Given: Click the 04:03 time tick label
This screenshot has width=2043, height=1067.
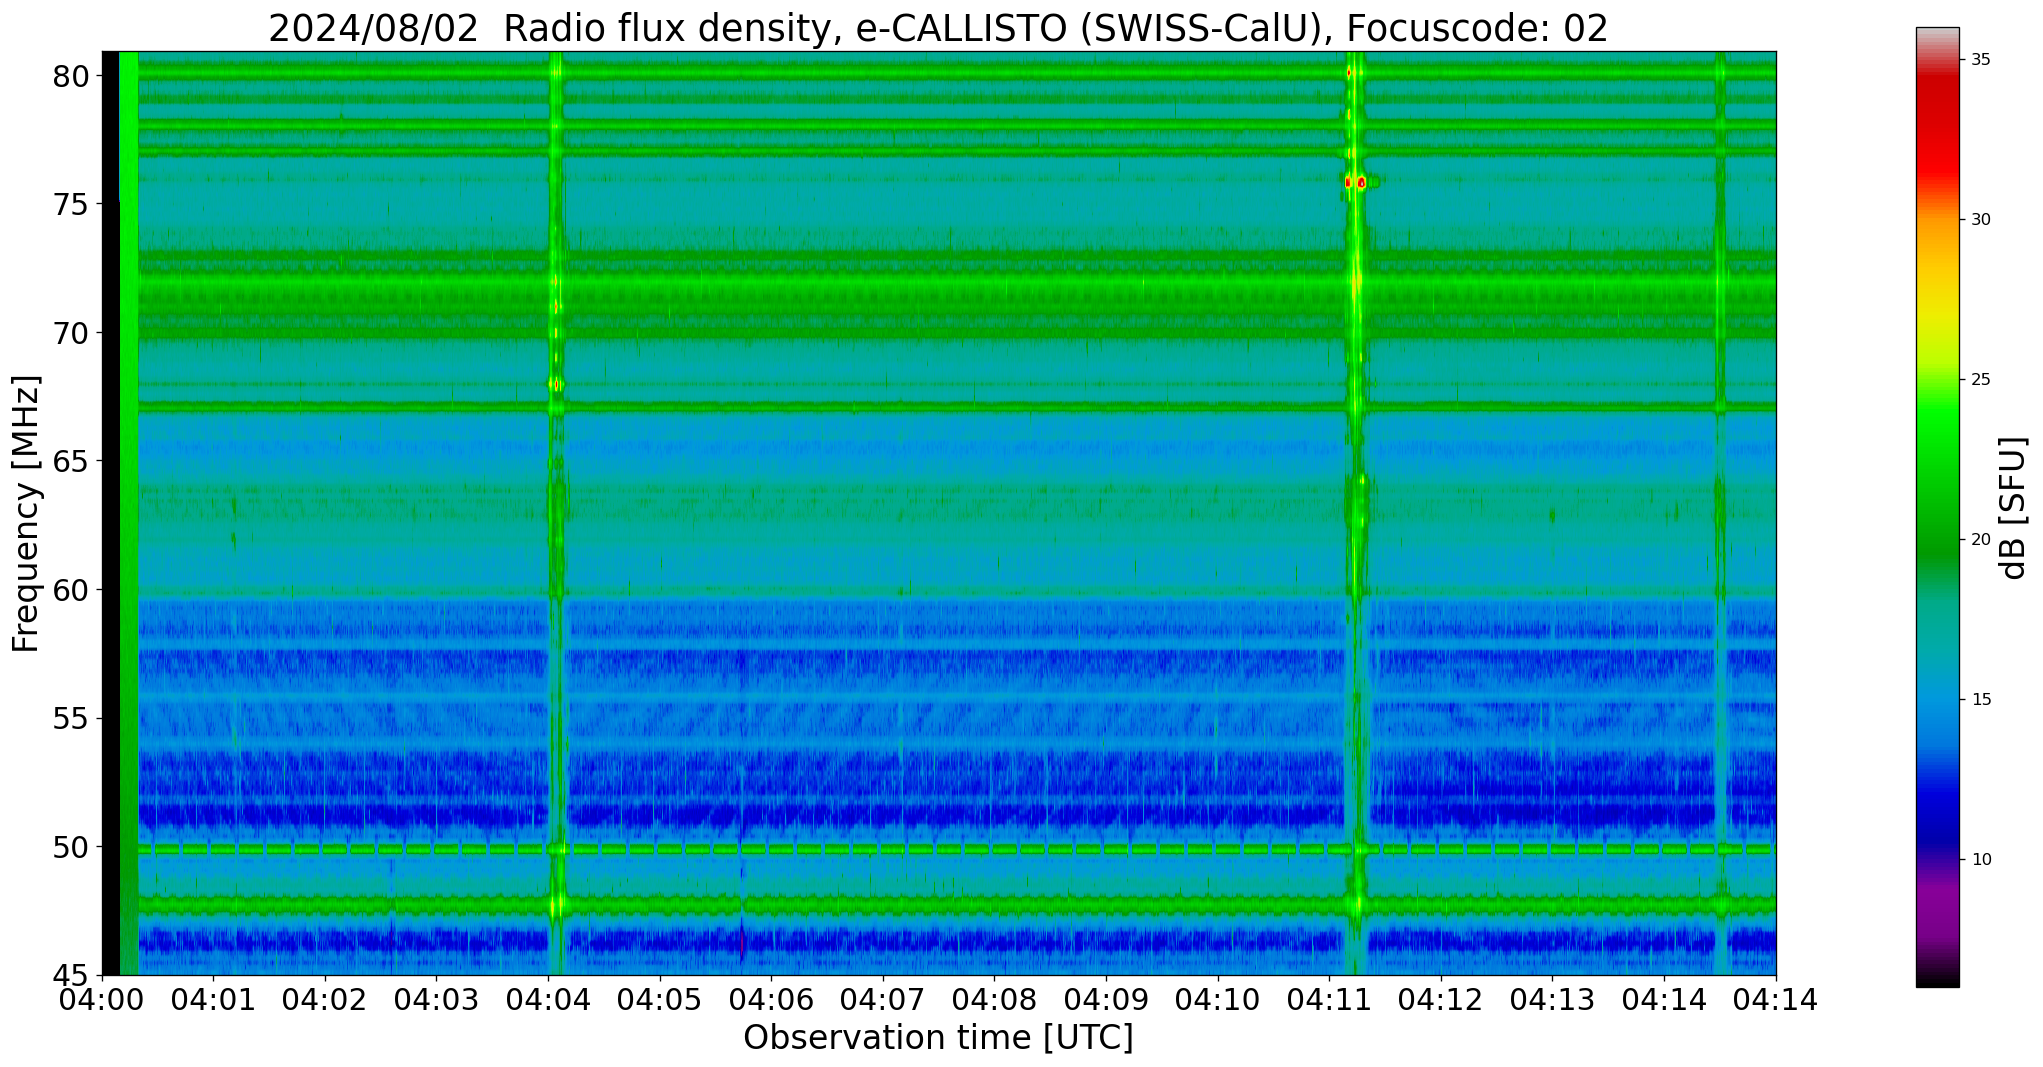Looking at the screenshot, I should 437,999.
